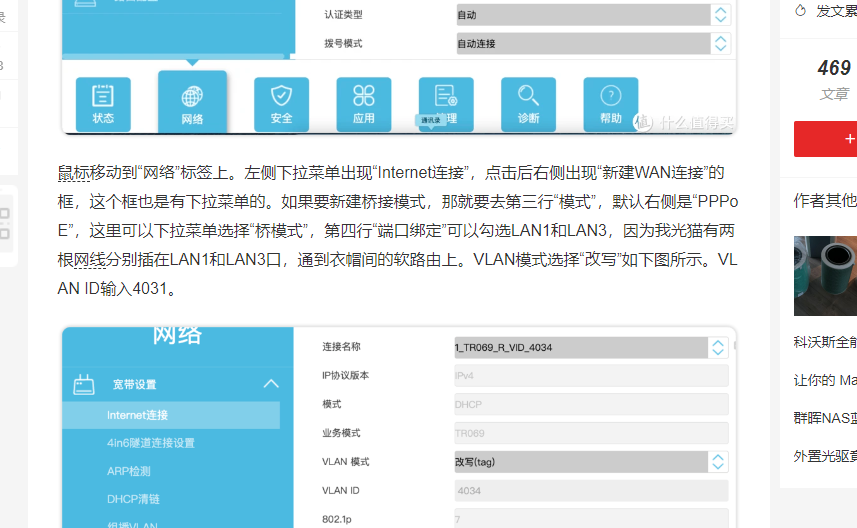Open the 科沃斯 article link
Screen dimensions: 857x528
click(x=825, y=341)
